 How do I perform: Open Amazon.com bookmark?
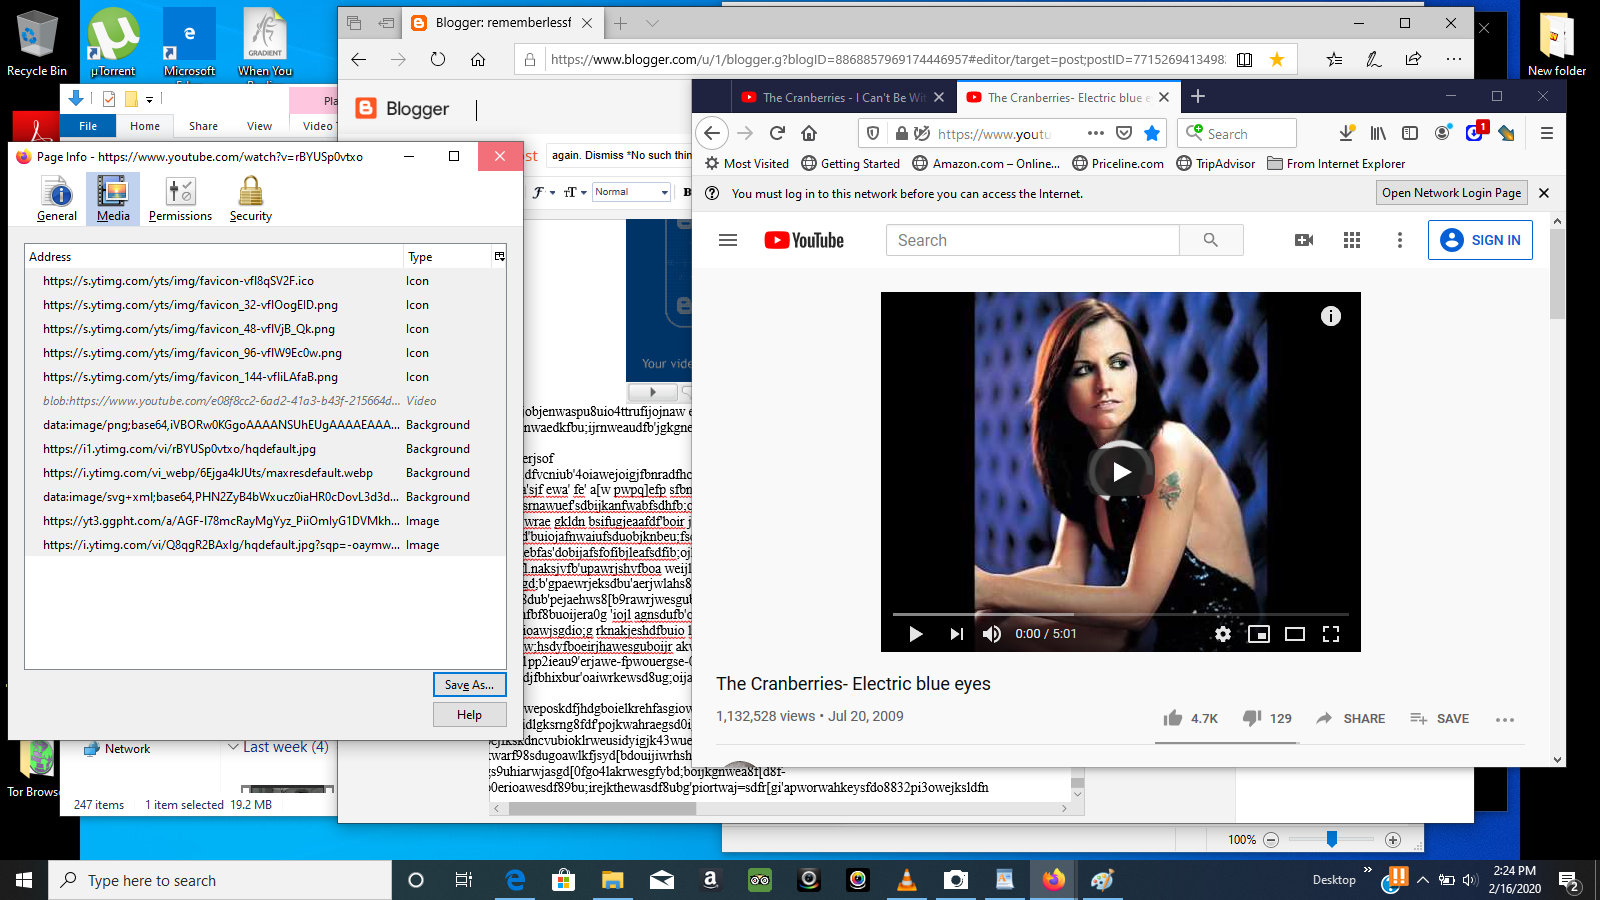[986, 164]
